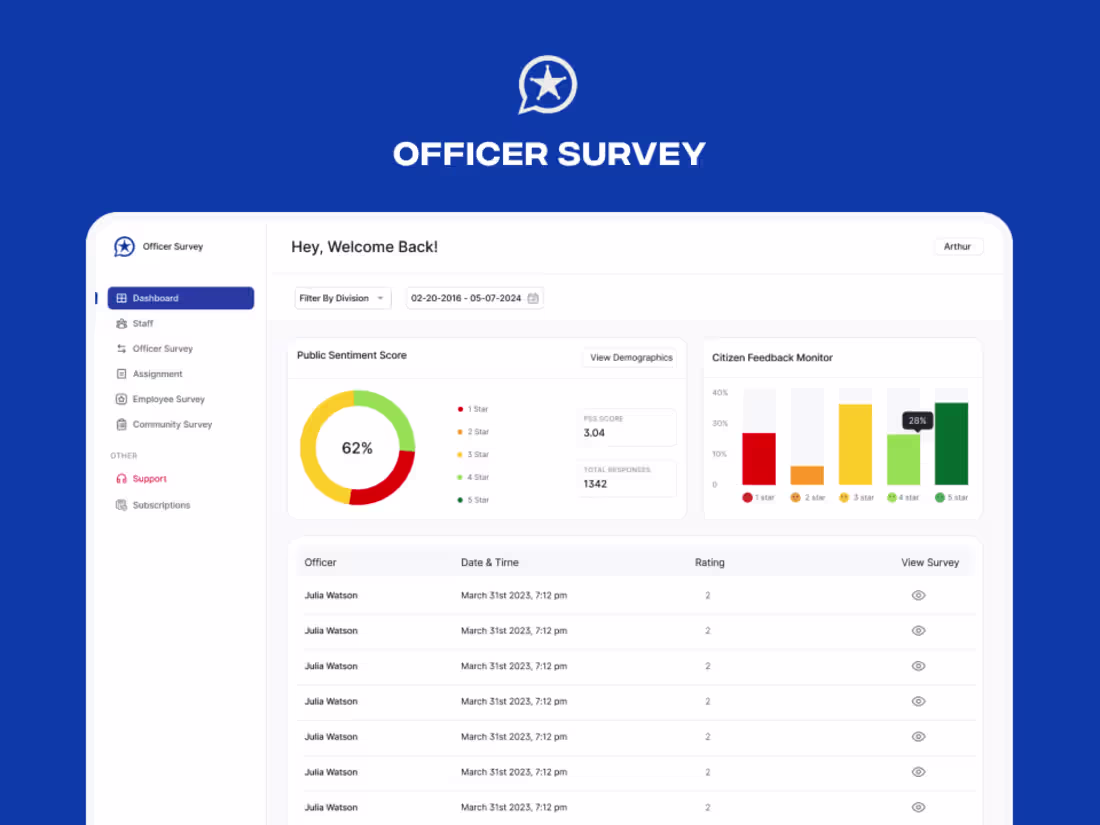Viewport: 1100px width, 825px height.
Task: Open the survey on the last visible table row
Action: point(918,806)
